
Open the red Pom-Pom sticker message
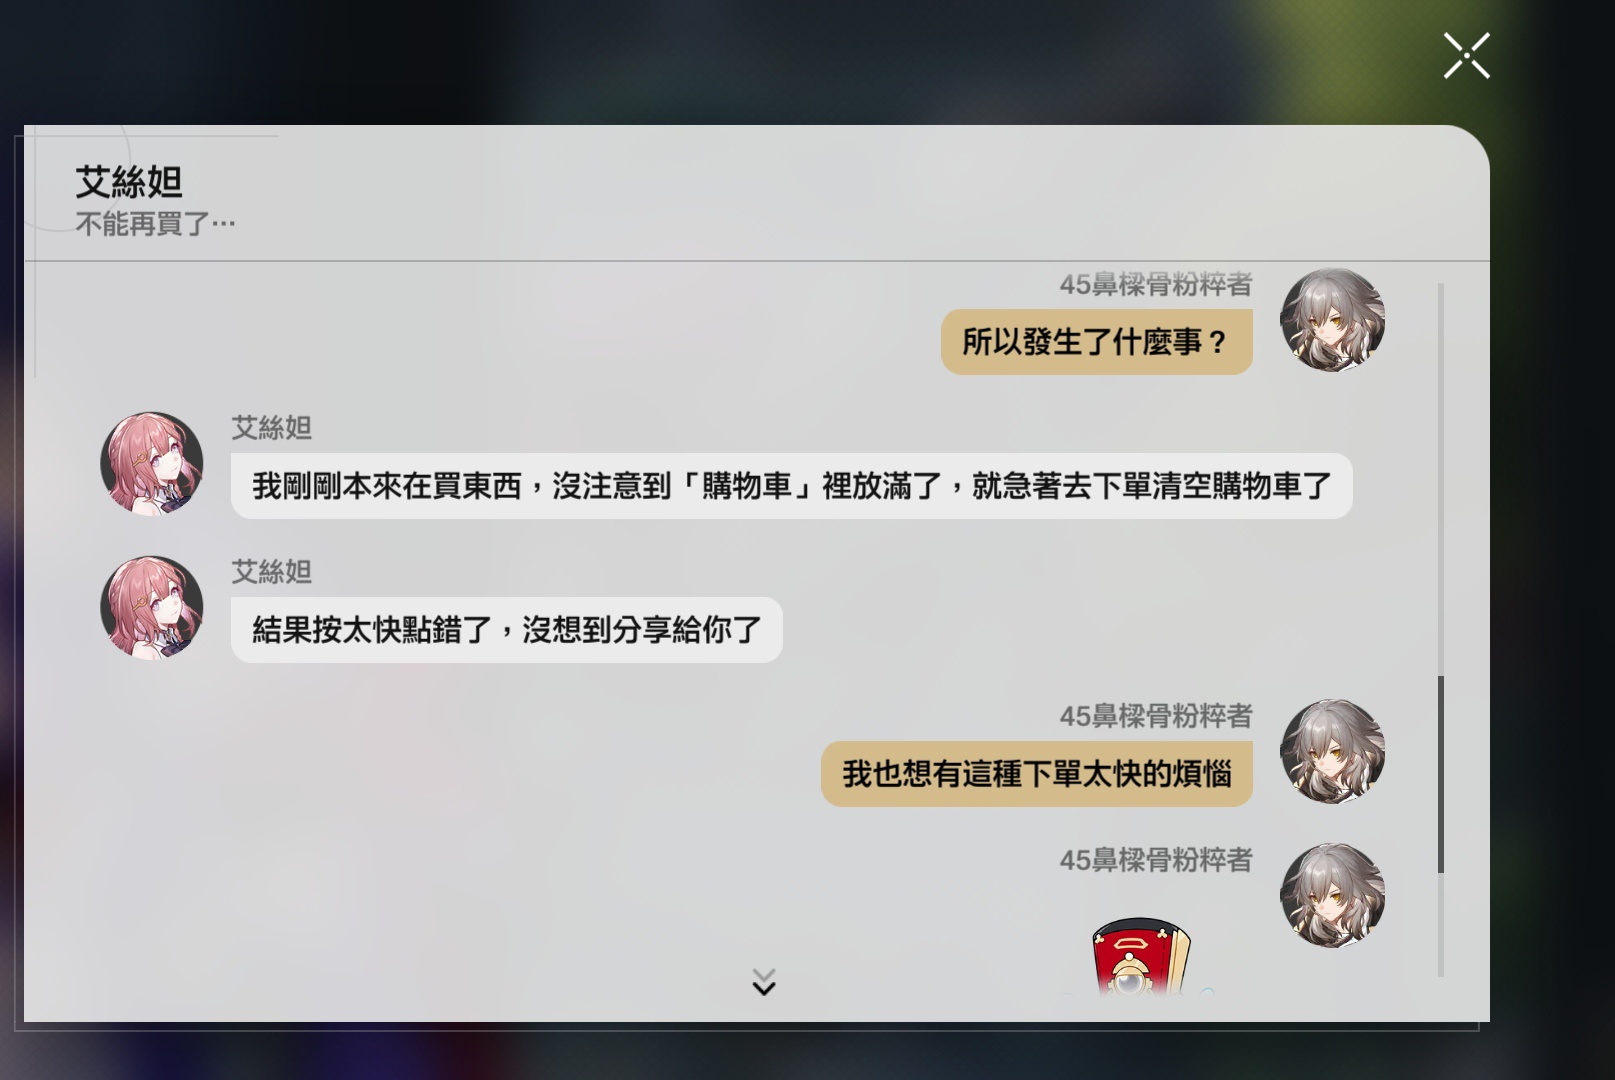click(x=1140, y=957)
